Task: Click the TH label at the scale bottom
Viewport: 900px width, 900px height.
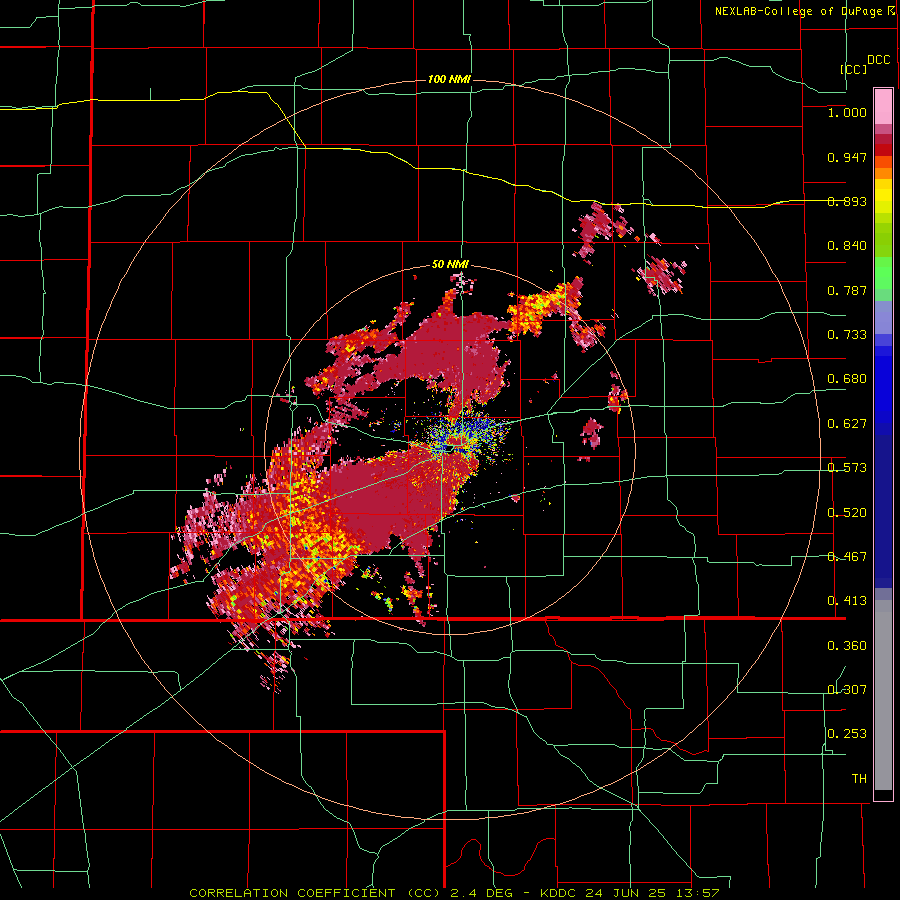Action: [x=859, y=779]
